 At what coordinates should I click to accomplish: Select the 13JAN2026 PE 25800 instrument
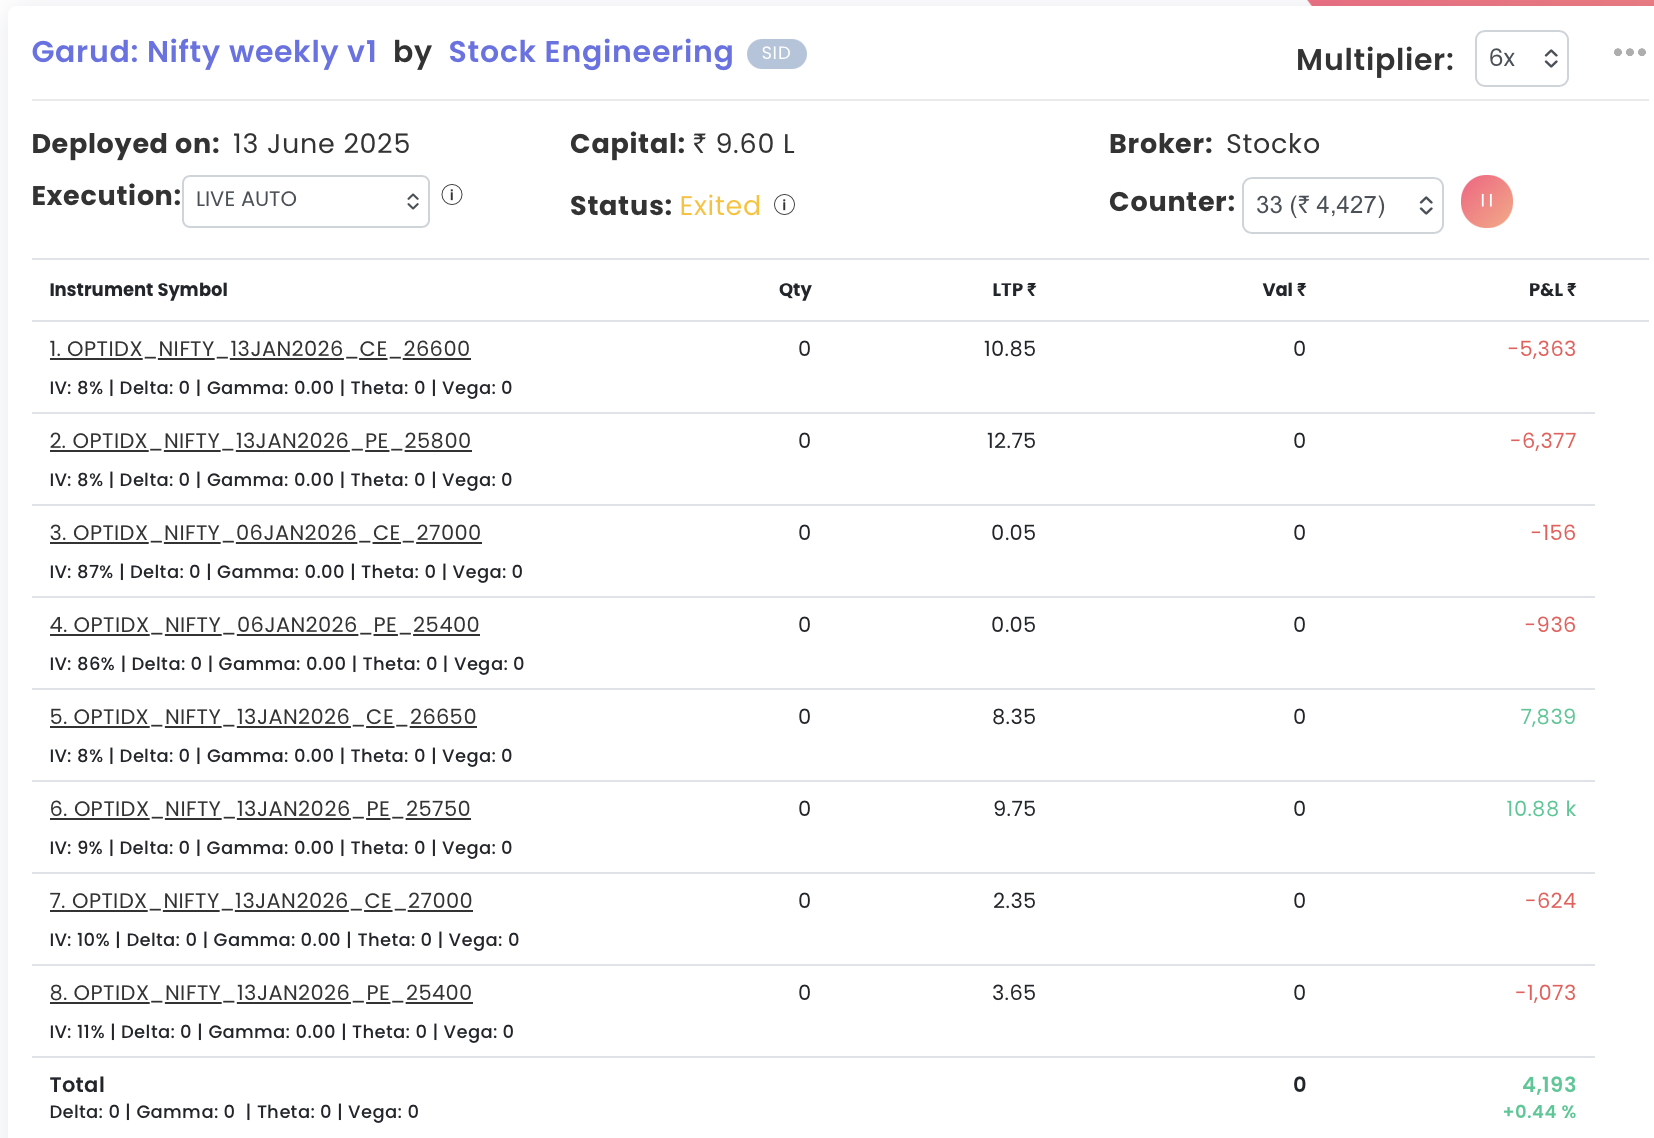click(x=260, y=441)
